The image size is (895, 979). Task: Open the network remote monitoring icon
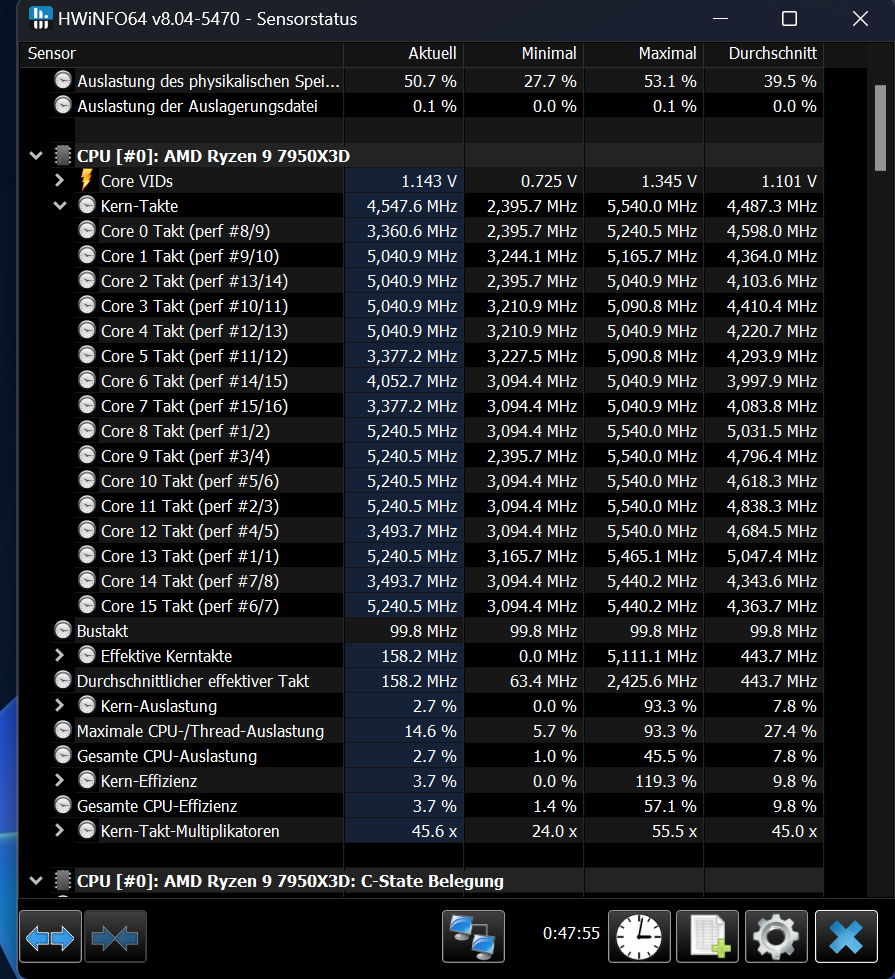click(x=473, y=937)
